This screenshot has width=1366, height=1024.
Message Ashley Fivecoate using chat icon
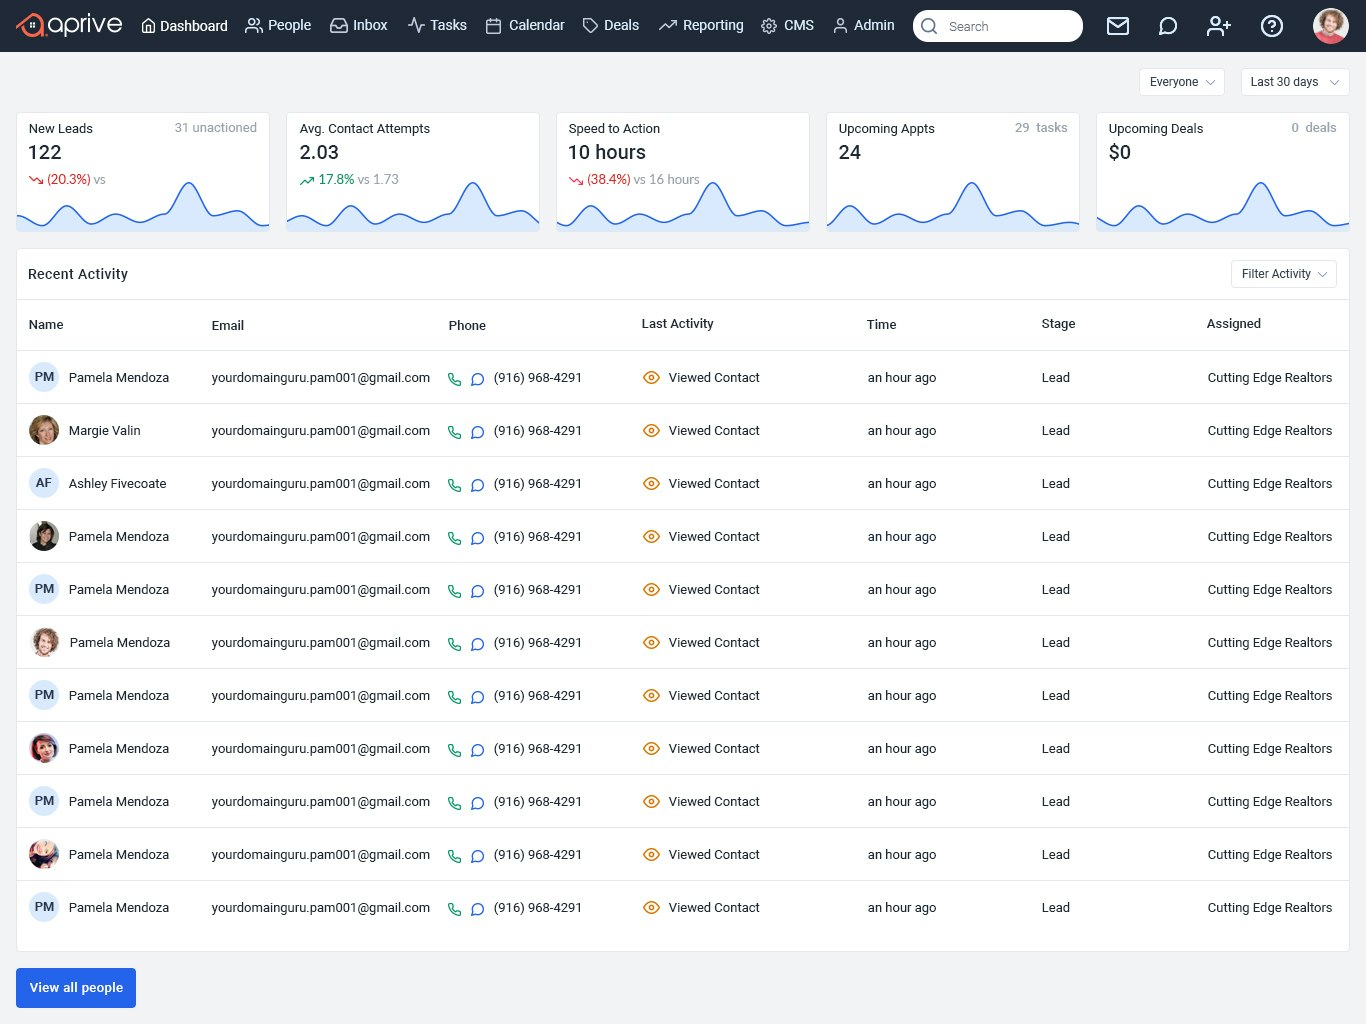(477, 485)
